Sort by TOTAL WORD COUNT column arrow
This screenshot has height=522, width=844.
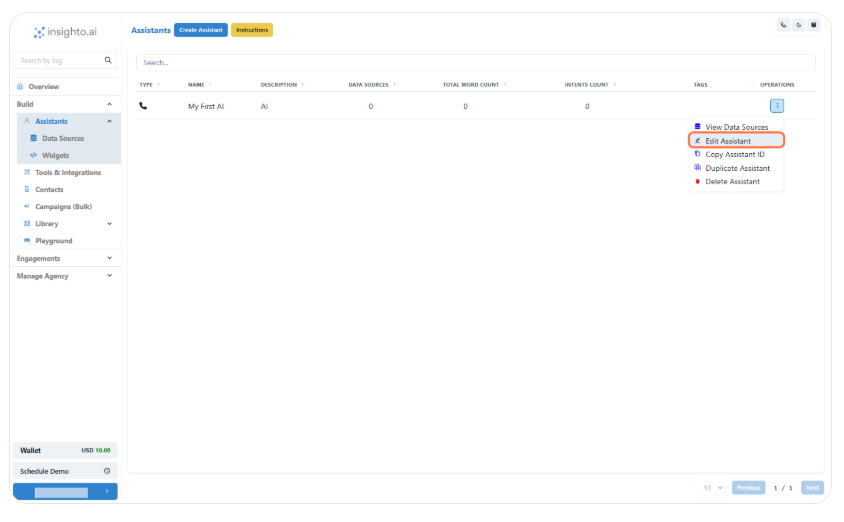(x=505, y=84)
